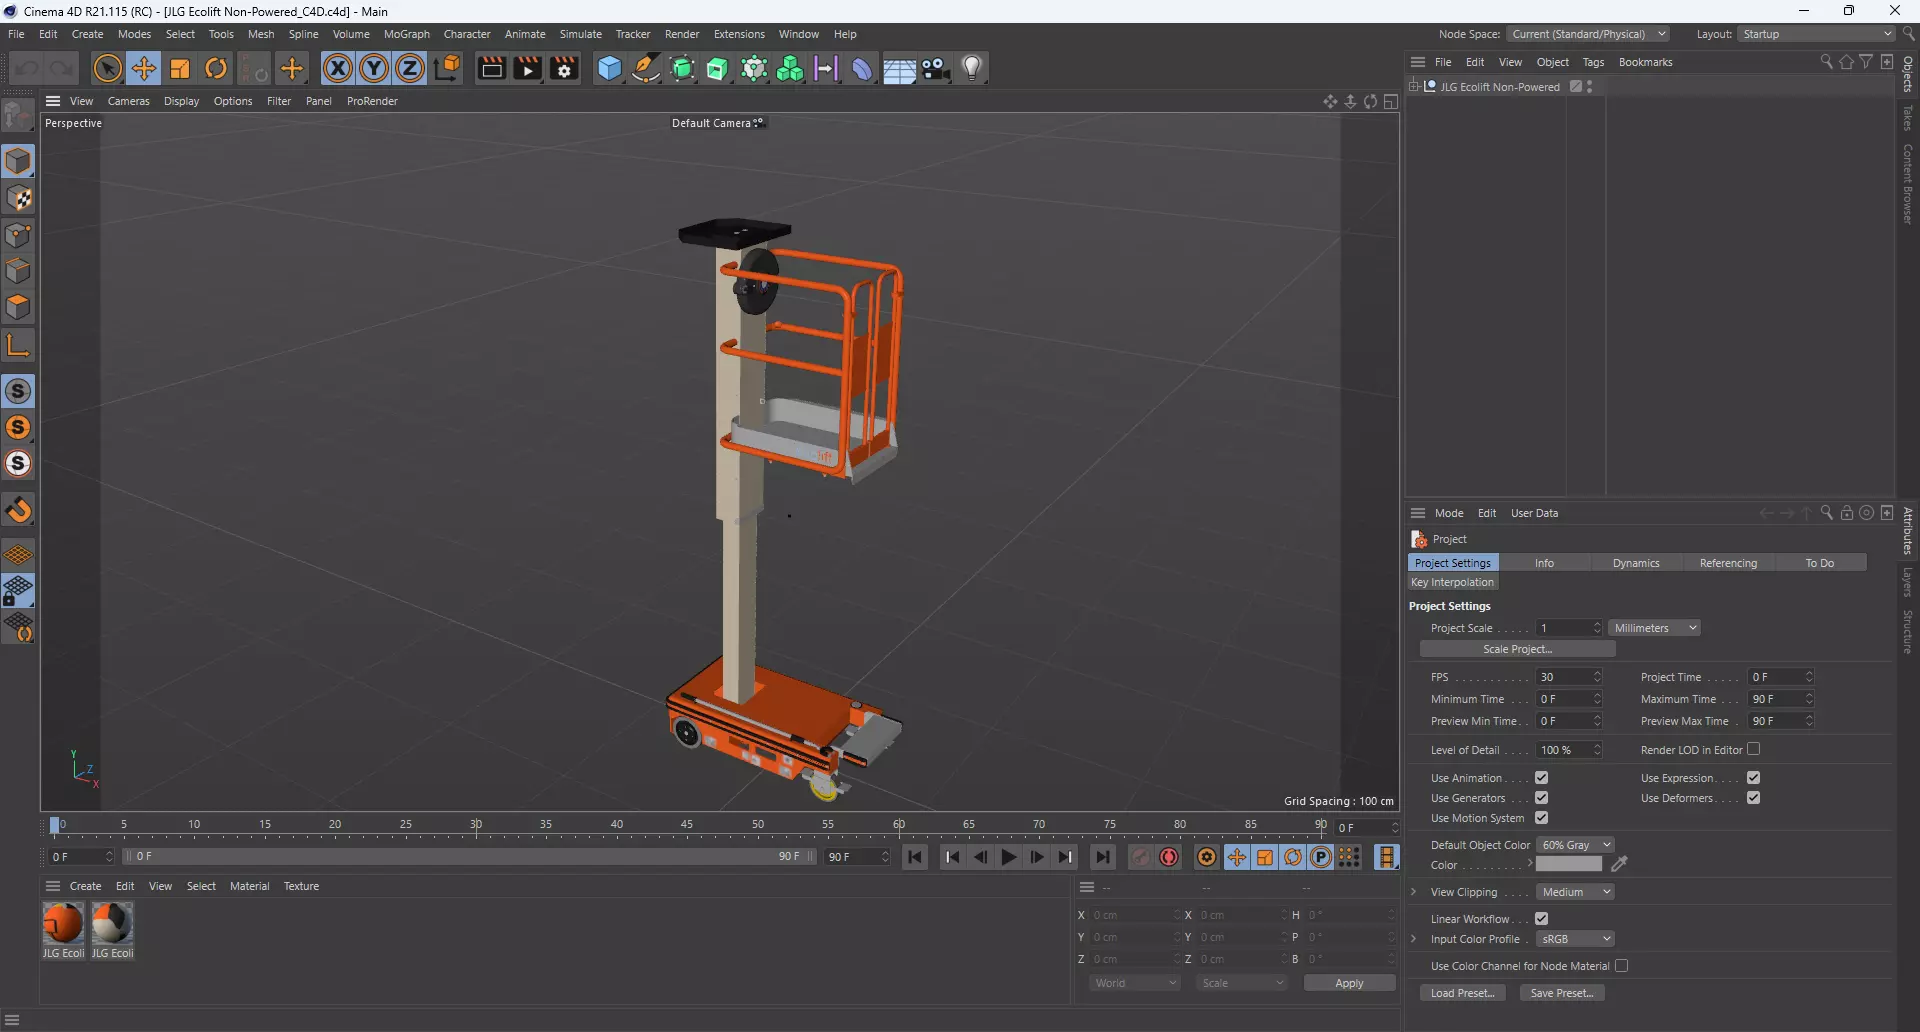The height and width of the screenshot is (1032, 1920).
Task: Add a light object from the toolbar
Action: (972, 69)
